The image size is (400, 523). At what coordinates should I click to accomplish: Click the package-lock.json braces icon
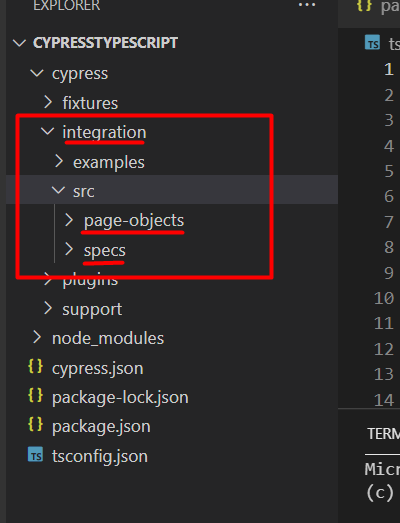click(x=35, y=396)
